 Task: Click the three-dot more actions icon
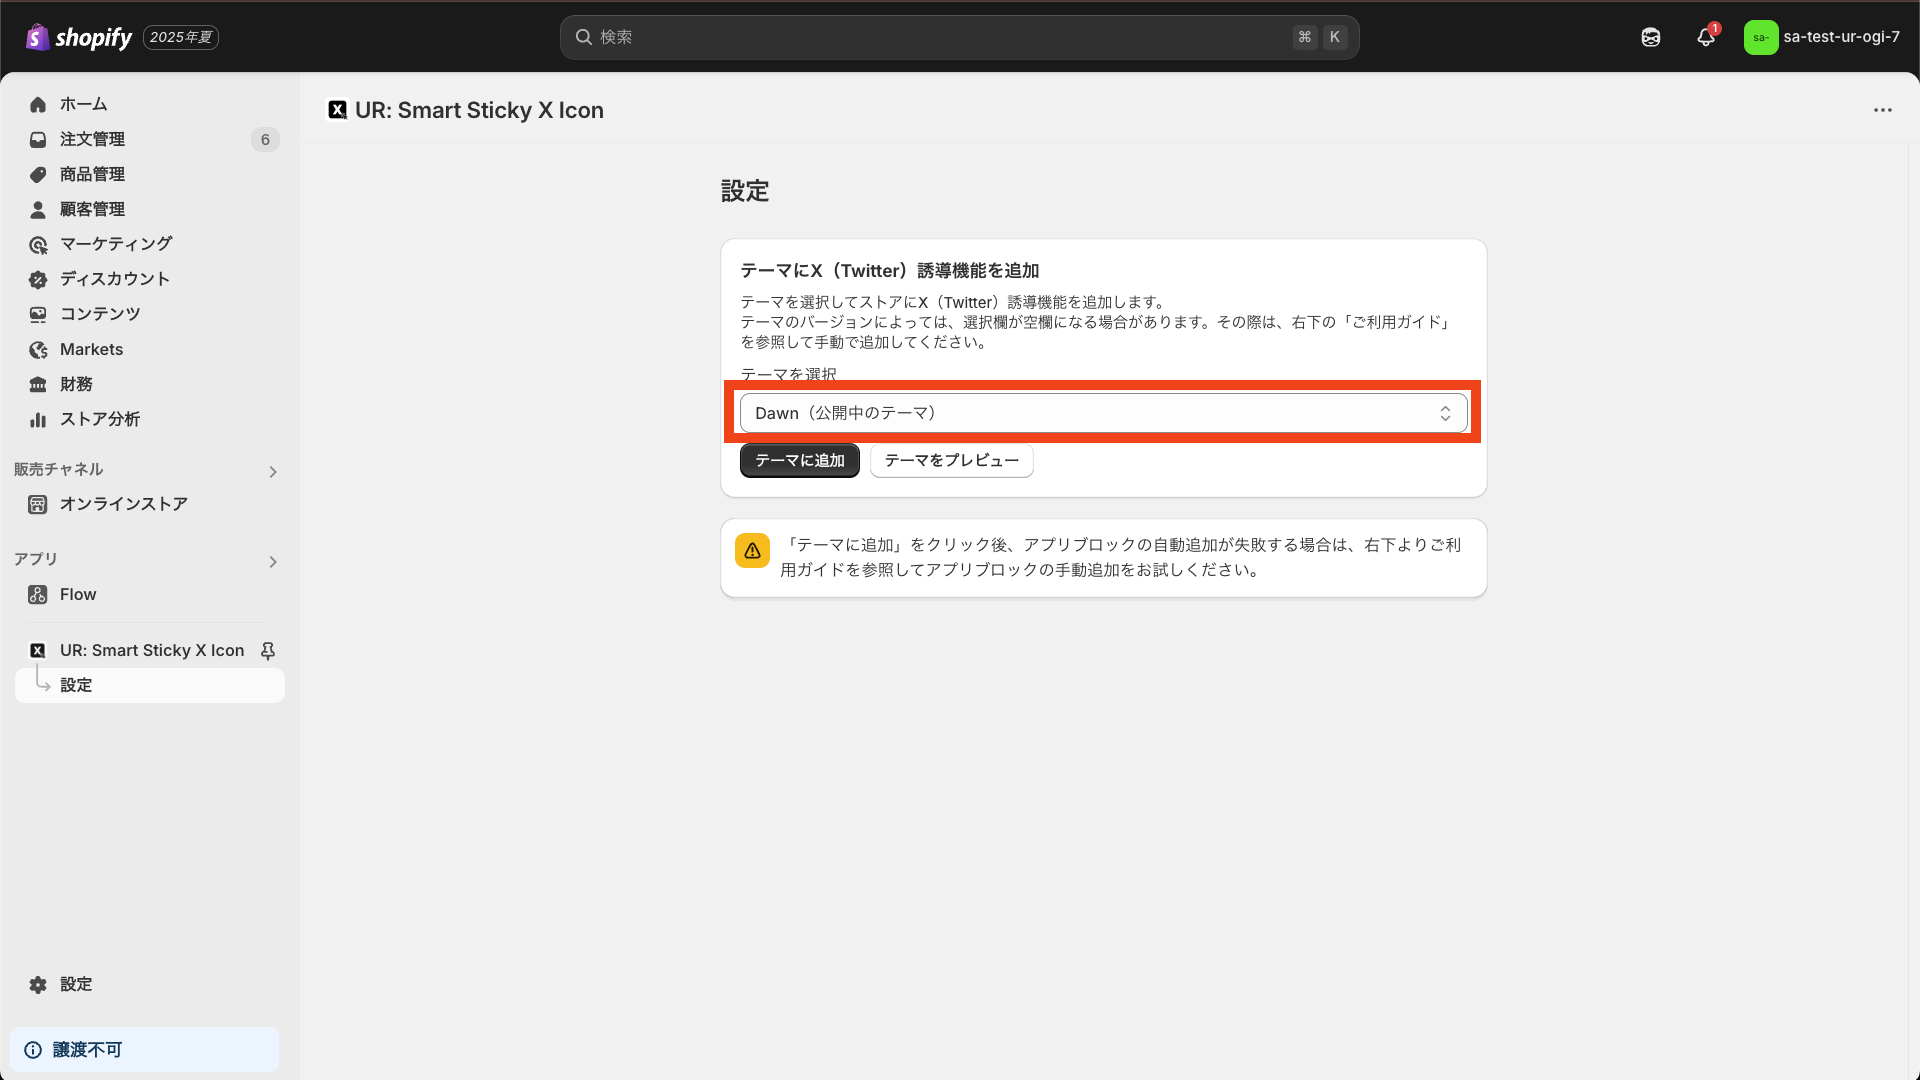click(1883, 110)
